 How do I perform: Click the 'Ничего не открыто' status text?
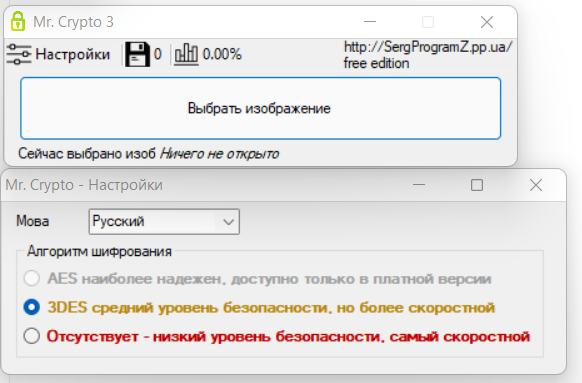tap(219, 154)
